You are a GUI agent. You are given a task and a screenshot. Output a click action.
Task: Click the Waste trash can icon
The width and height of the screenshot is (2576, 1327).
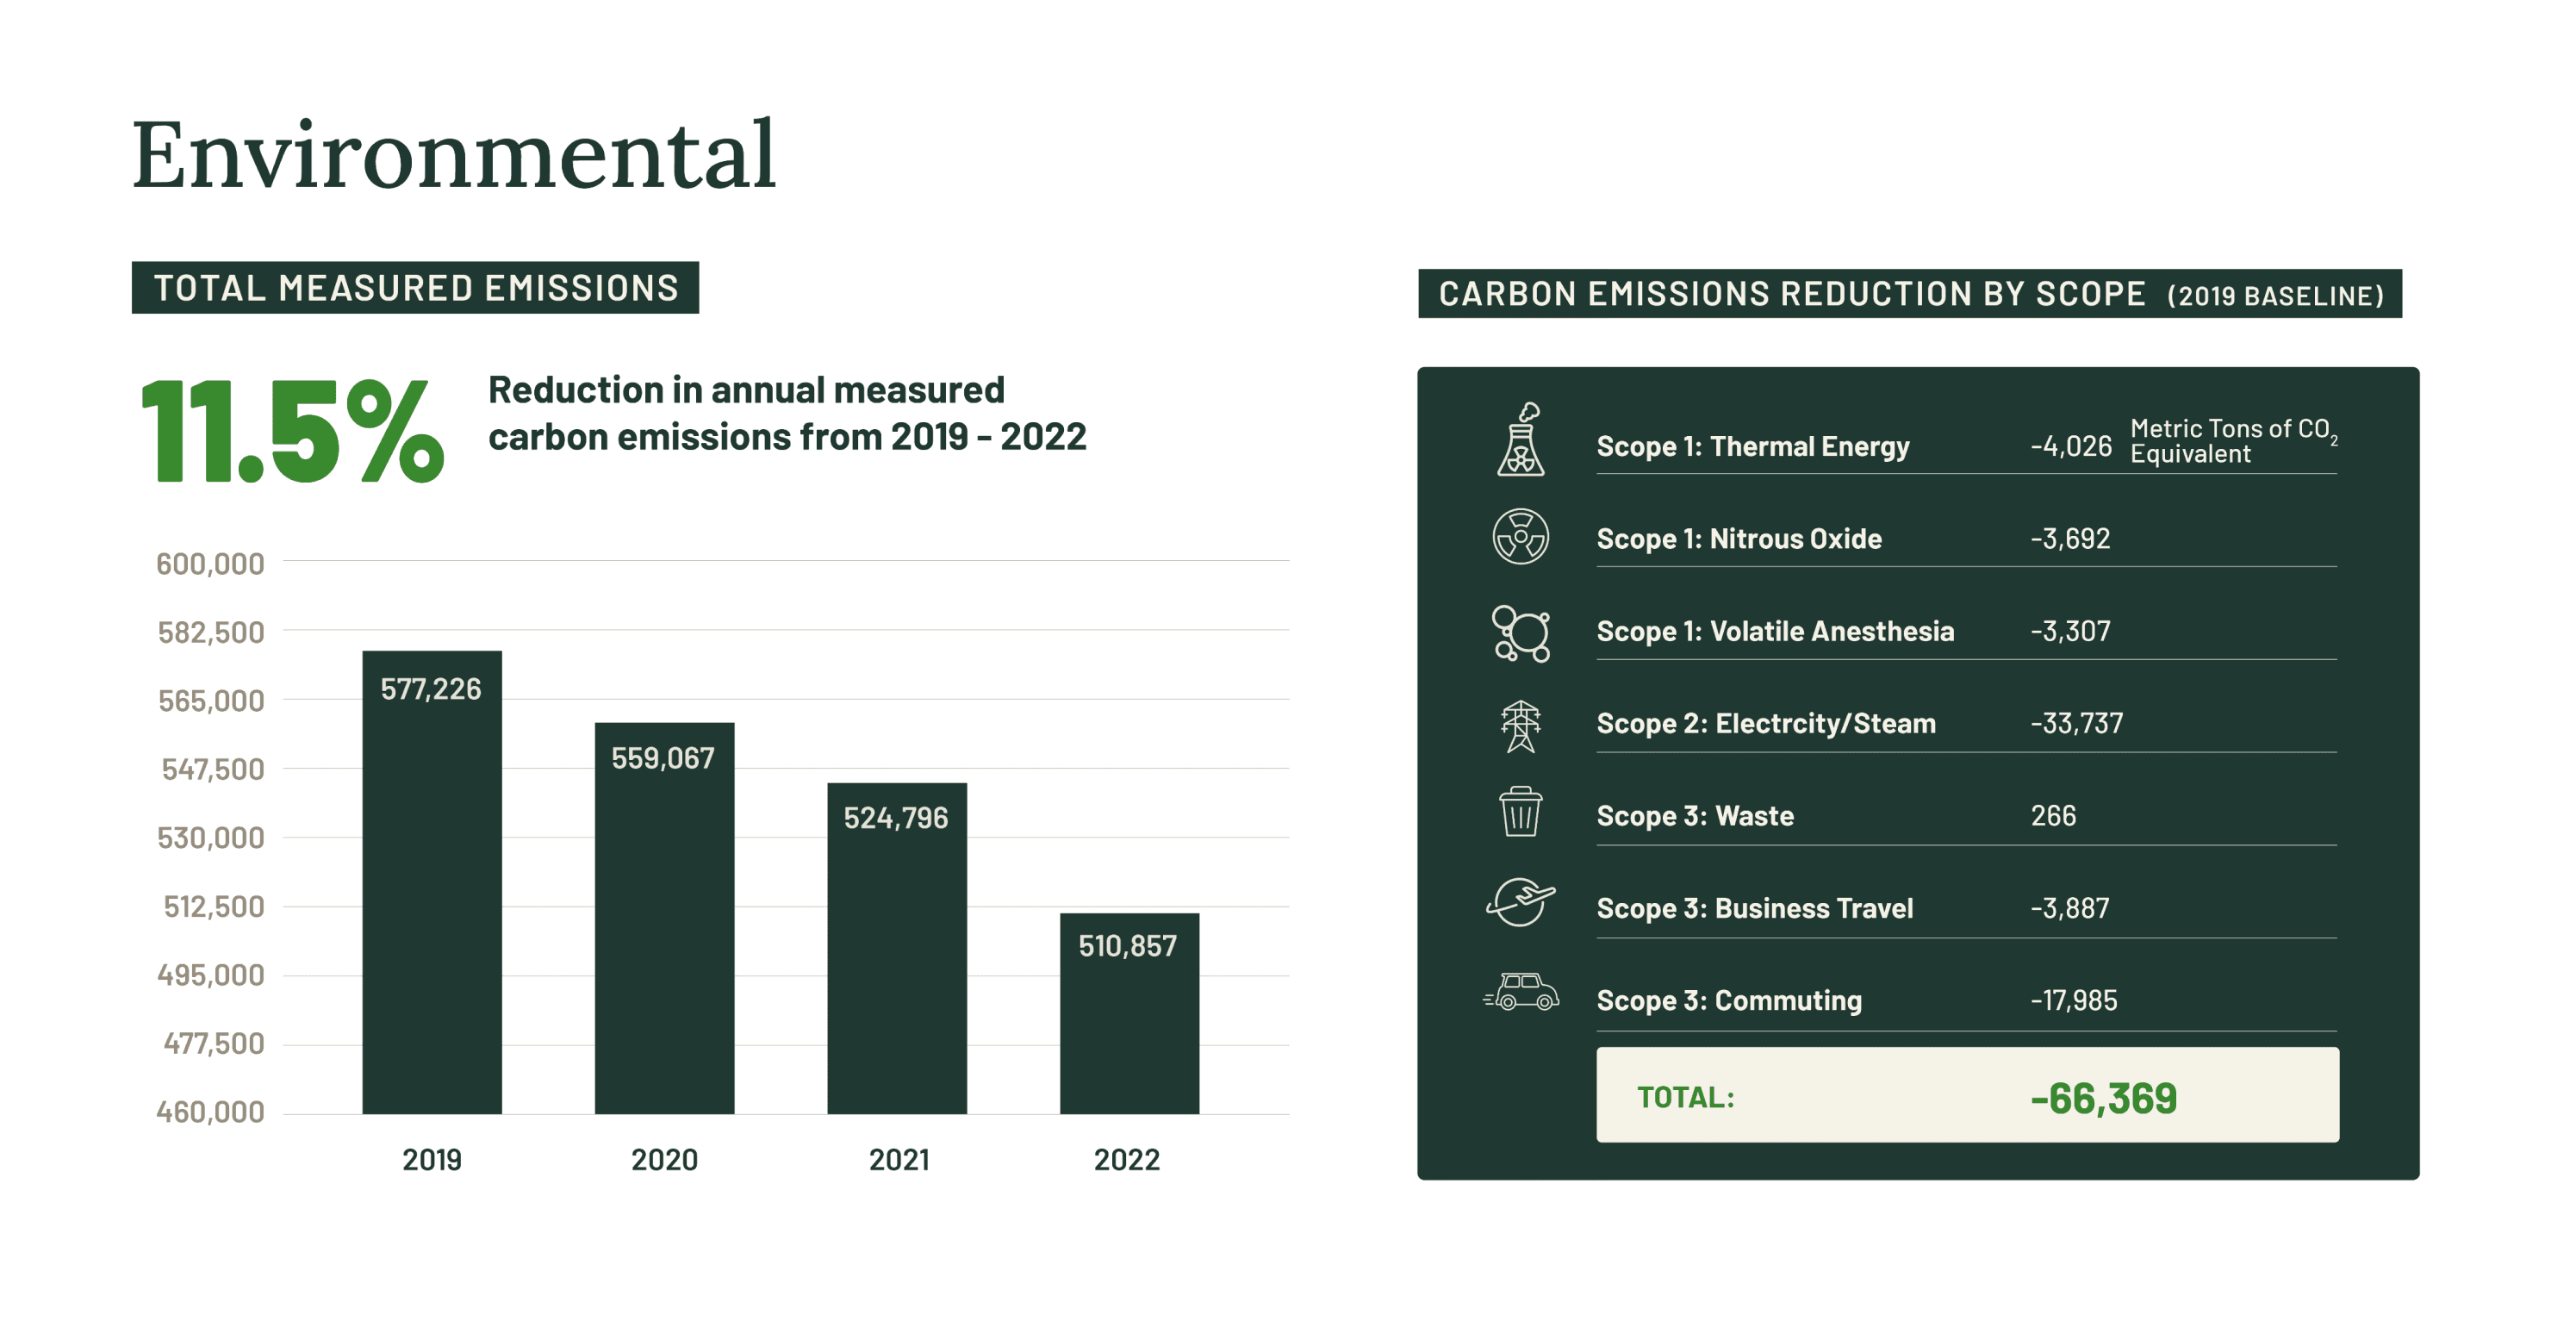[1520, 811]
